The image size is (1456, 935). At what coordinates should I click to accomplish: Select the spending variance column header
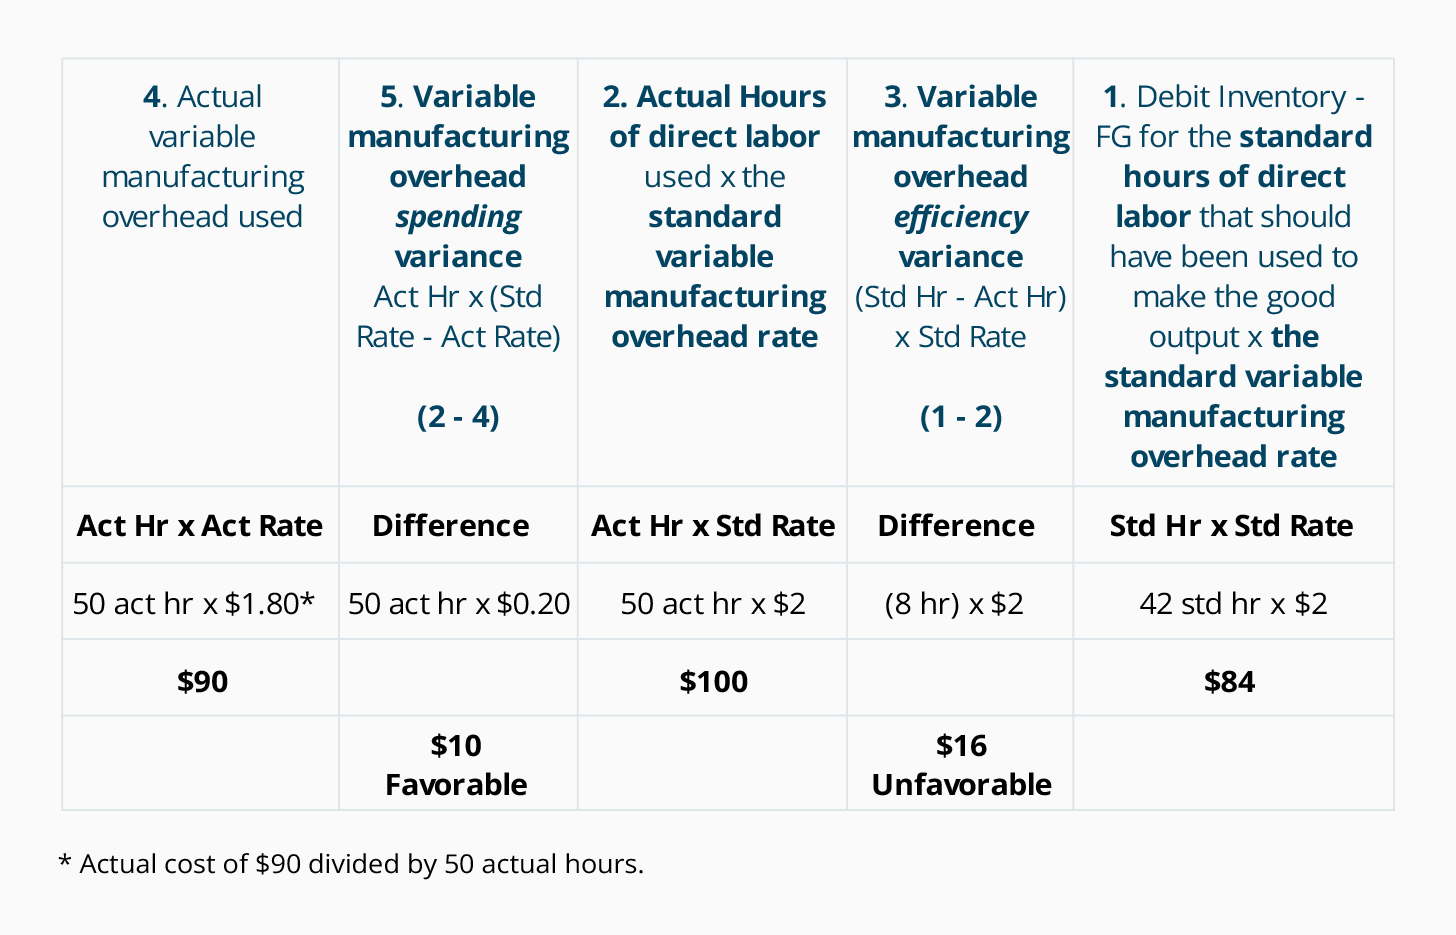tap(458, 256)
